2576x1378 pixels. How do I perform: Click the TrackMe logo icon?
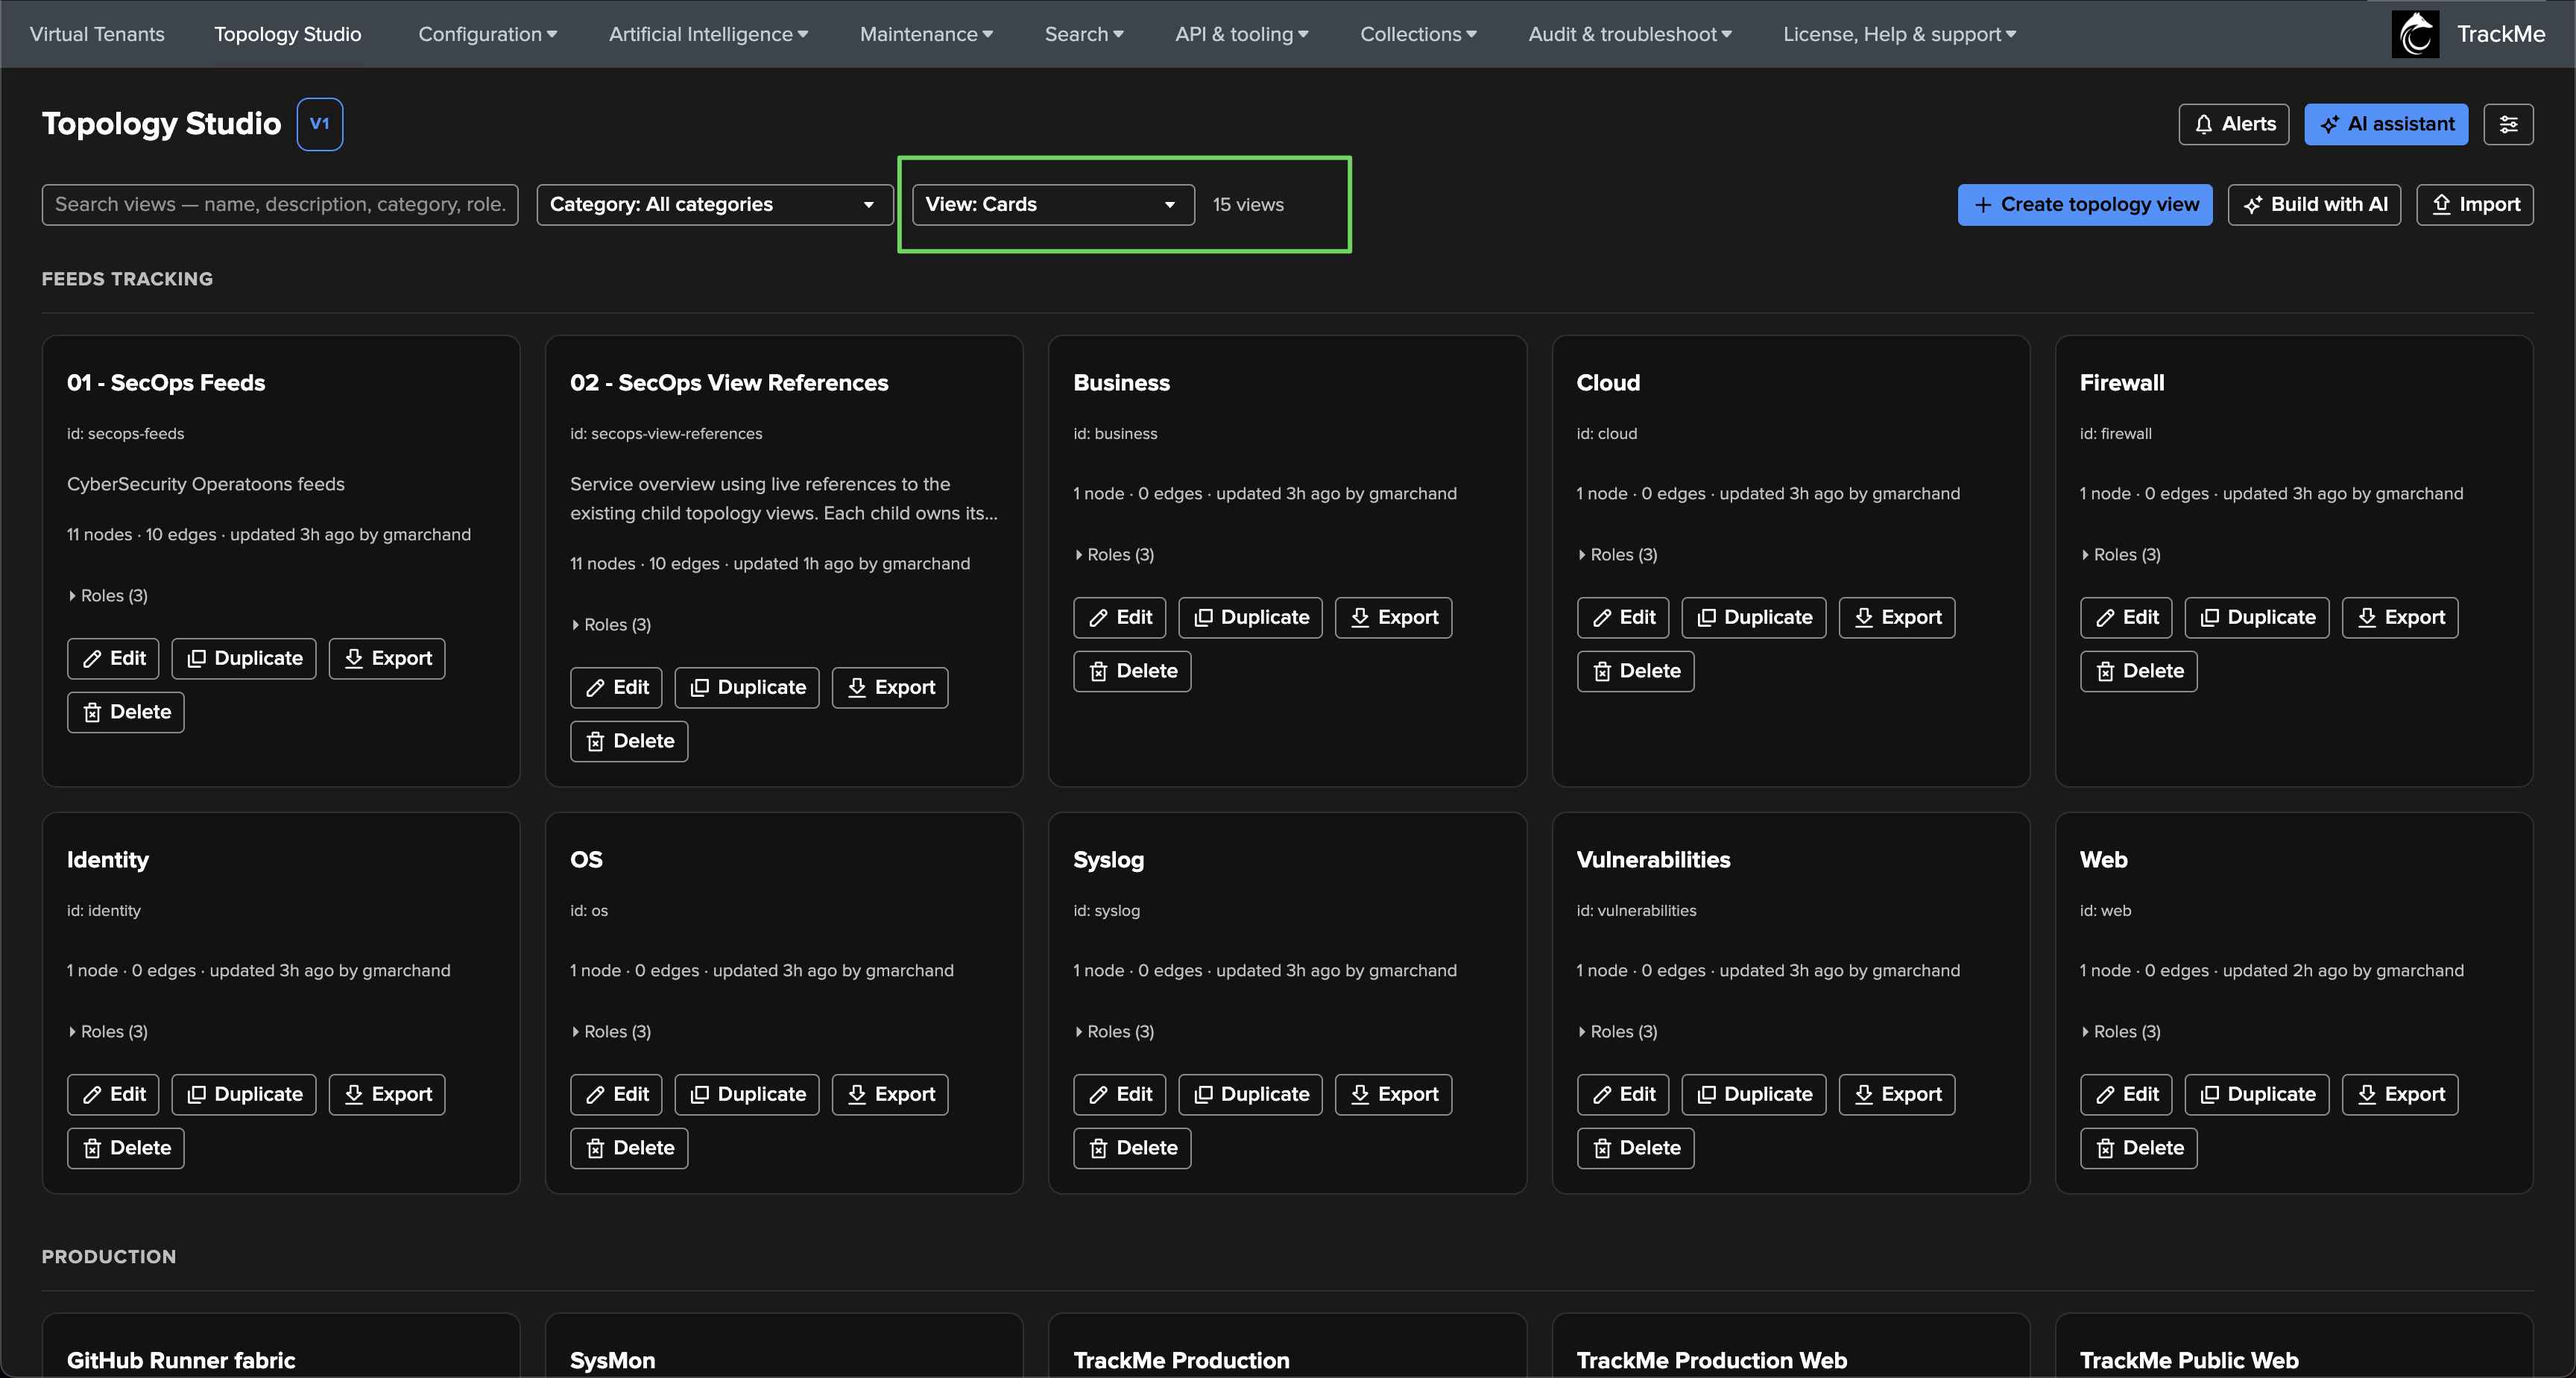click(x=2415, y=34)
